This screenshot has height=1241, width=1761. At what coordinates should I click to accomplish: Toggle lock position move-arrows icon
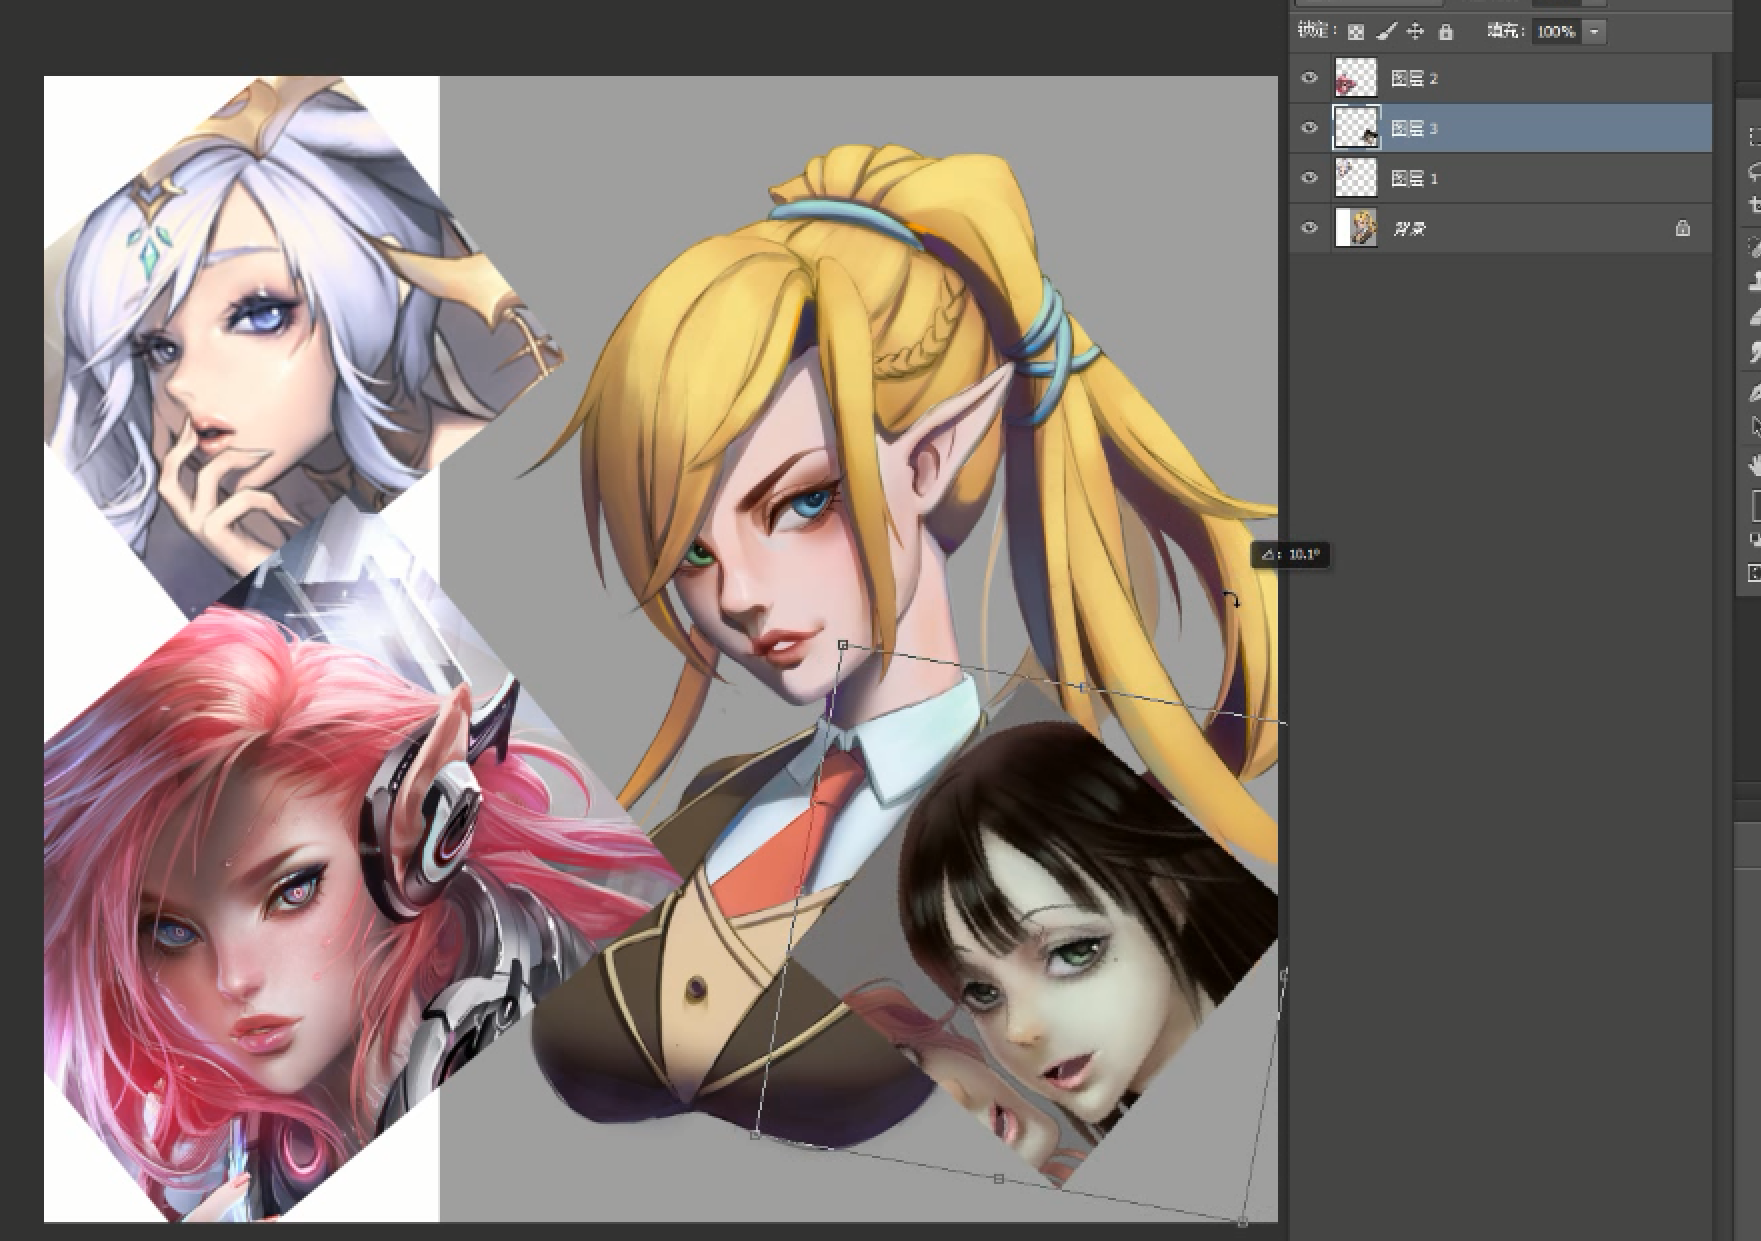tap(1415, 32)
